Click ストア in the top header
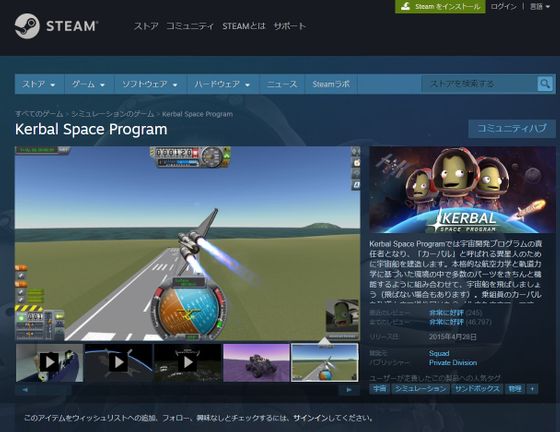This screenshot has width=560, height=432. [x=146, y=26]
